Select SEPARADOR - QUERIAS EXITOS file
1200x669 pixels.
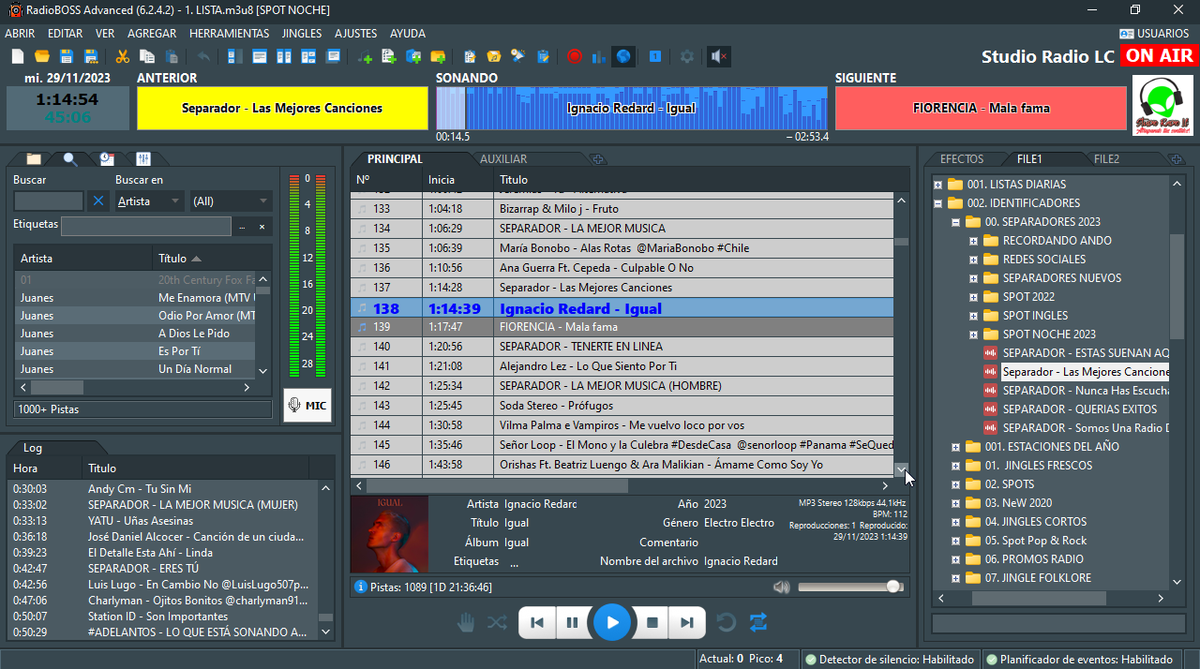[1079, 409]
